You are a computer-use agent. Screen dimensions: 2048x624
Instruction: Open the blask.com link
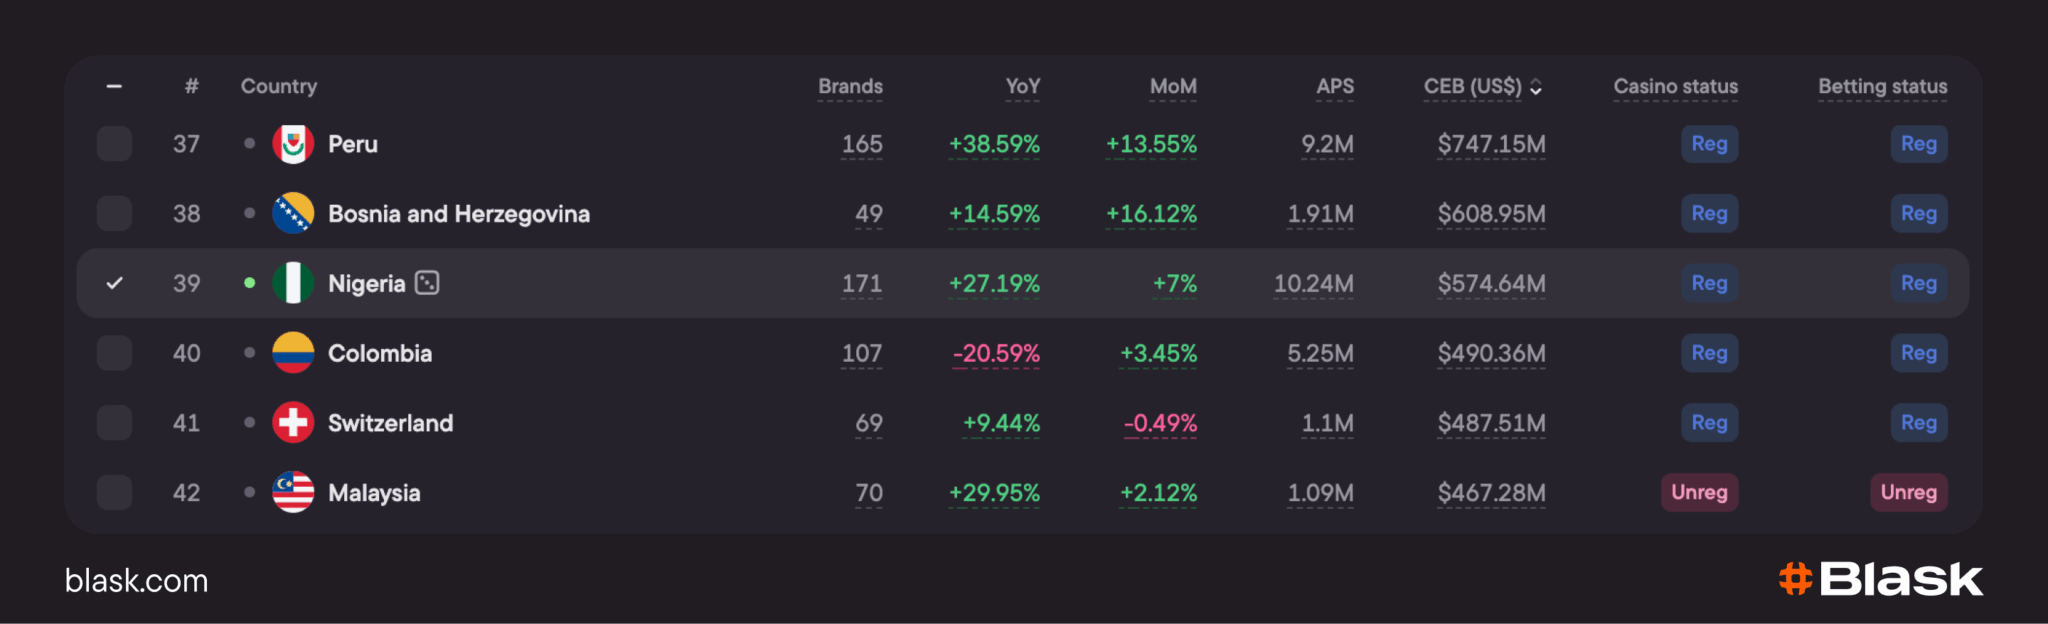[136, 580]
